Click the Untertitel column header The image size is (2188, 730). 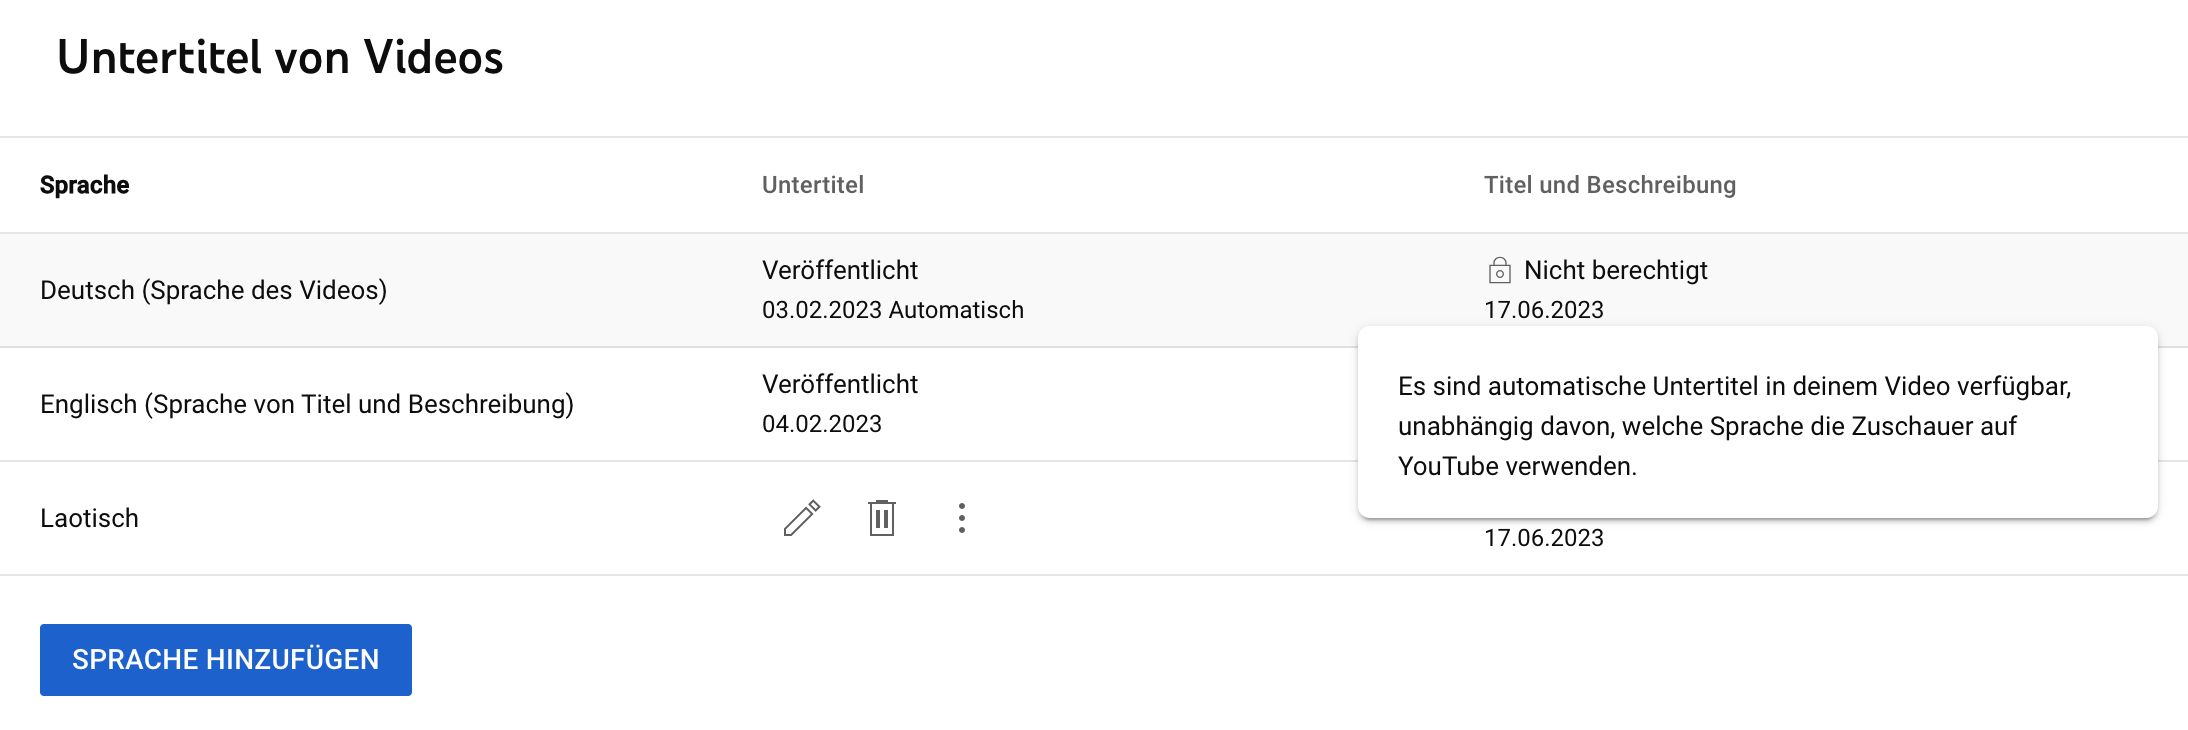[x=813, y=185]
